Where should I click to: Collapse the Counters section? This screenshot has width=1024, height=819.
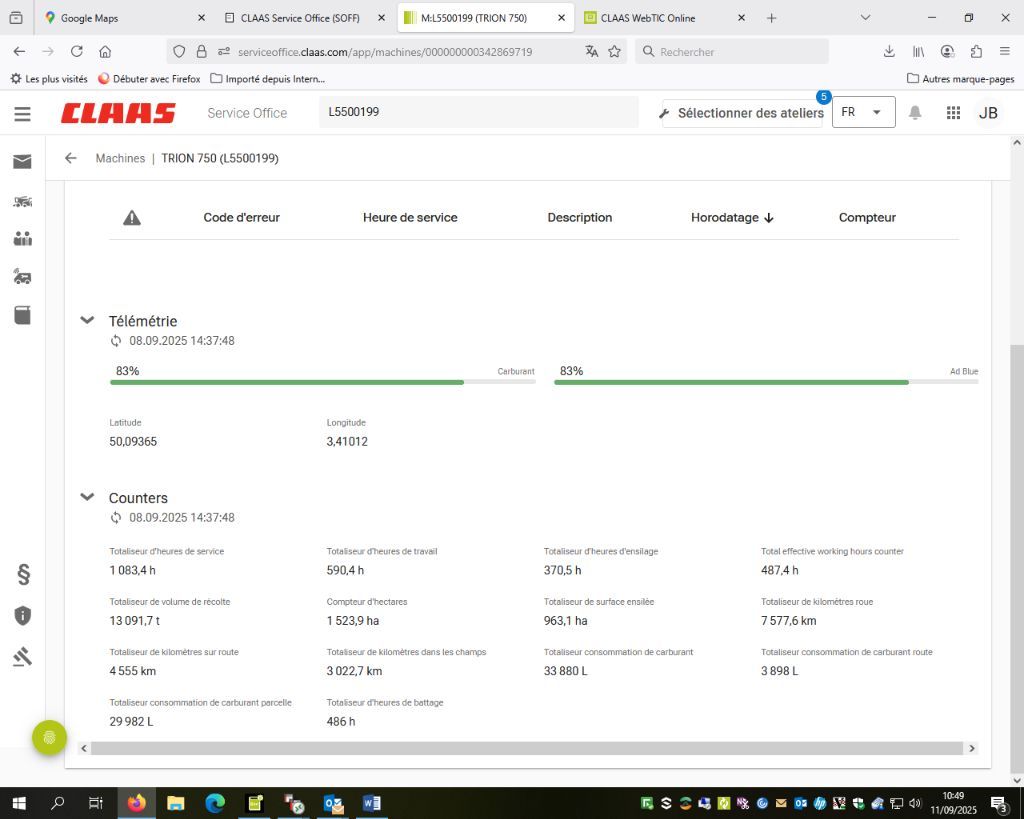[87, 497]
